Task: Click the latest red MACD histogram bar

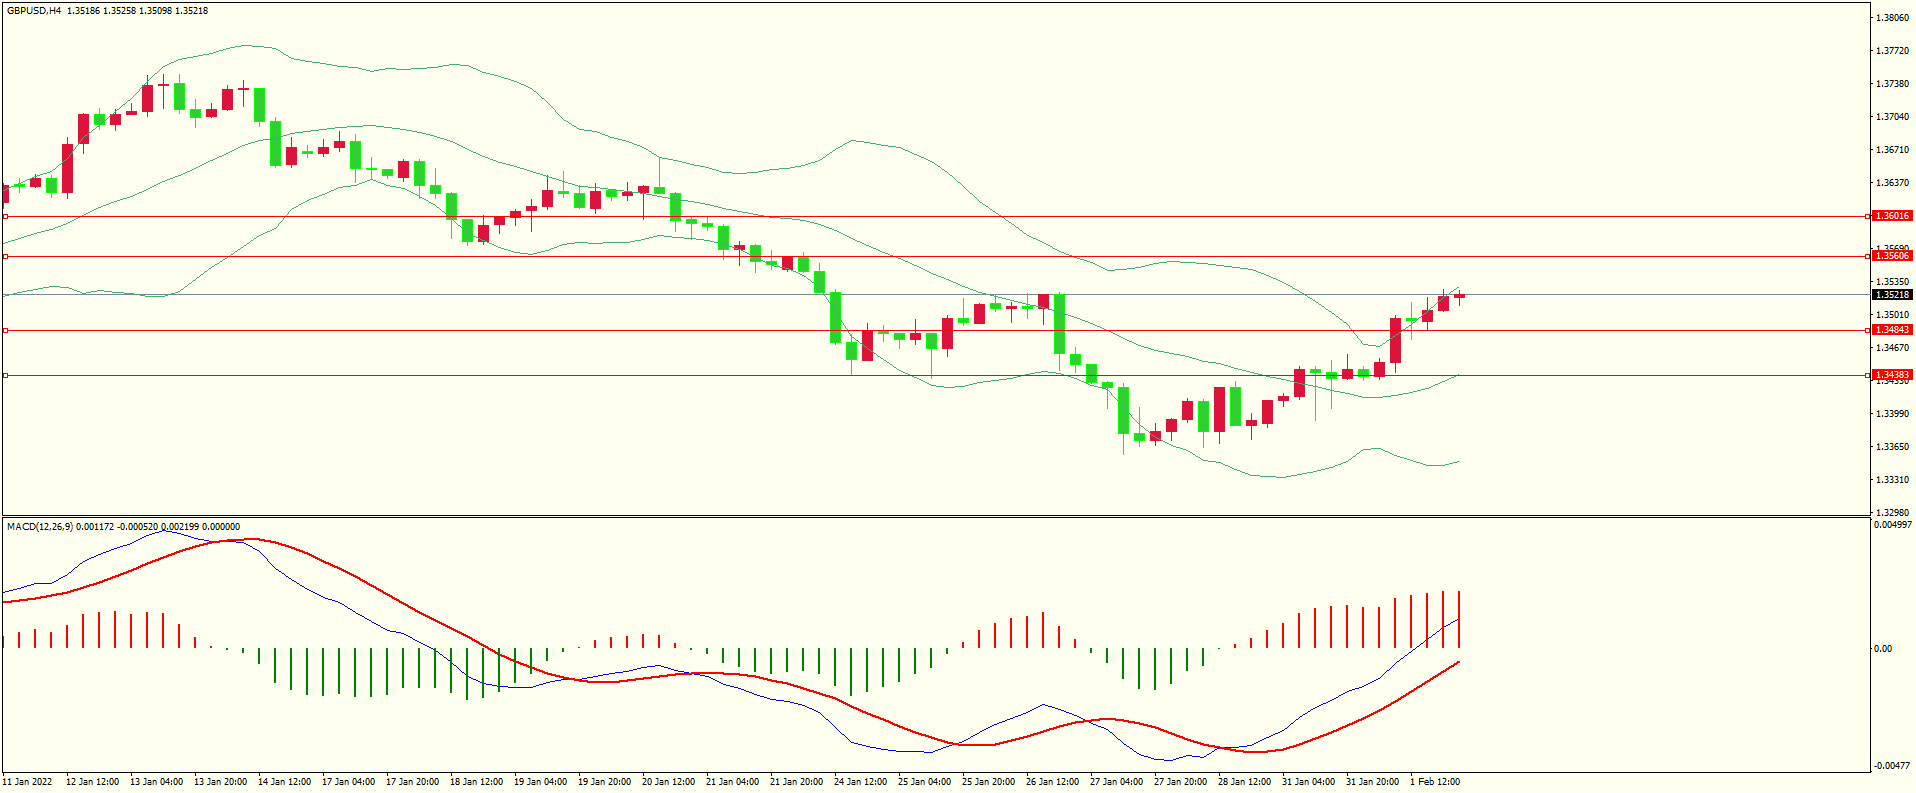Action: point(1459,620)
